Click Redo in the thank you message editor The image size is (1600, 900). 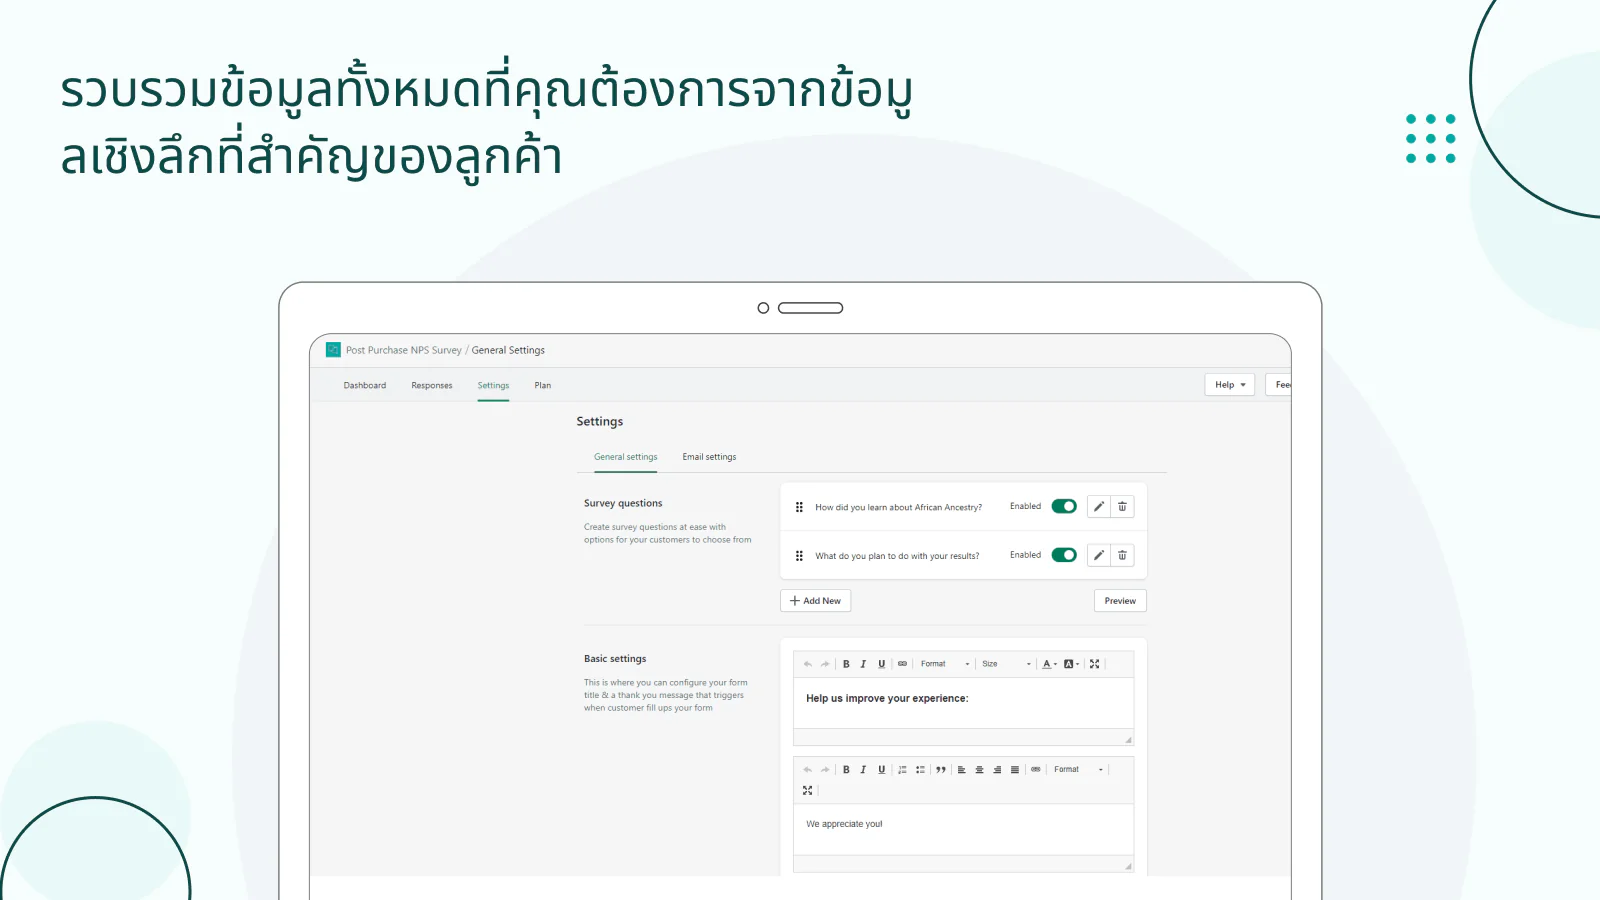tap(825, 770)
